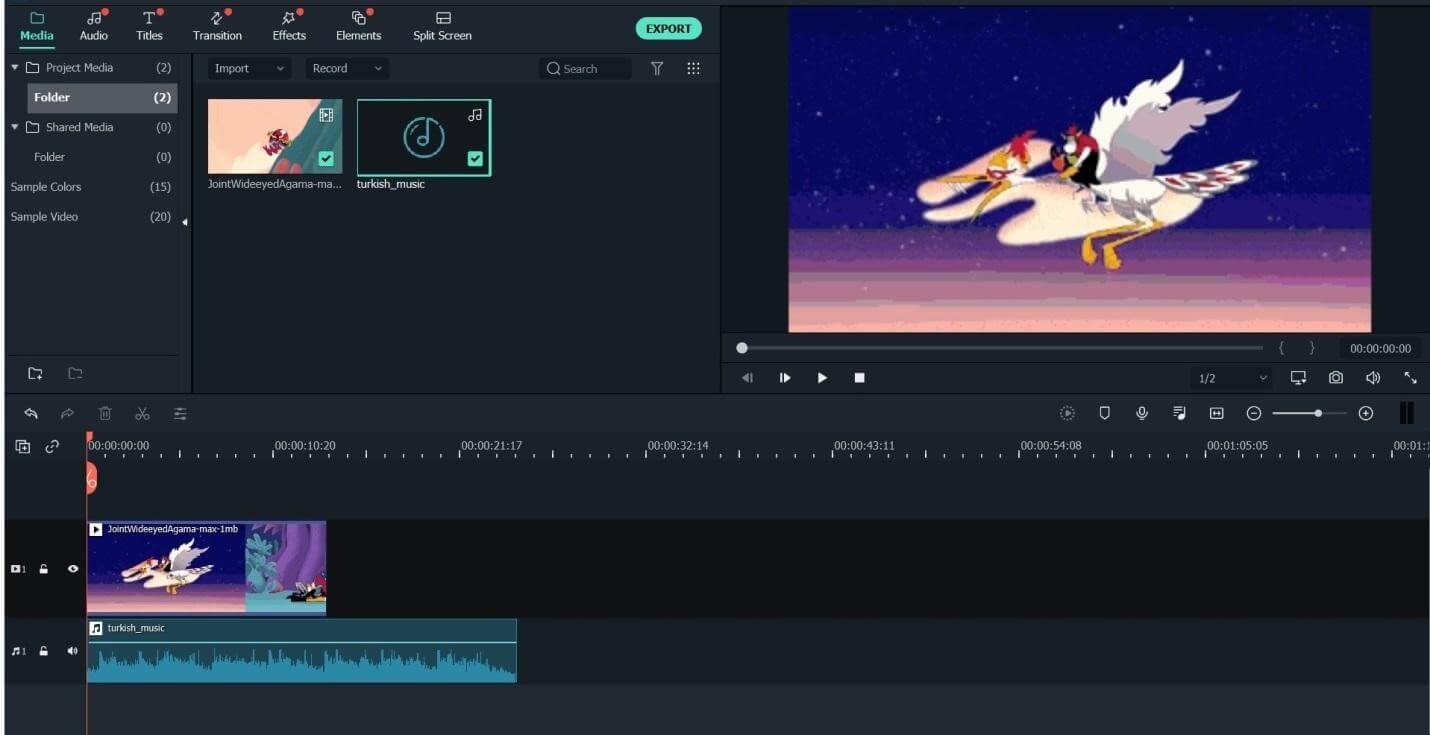1430x735 pixels.
Task: Create a new folder in media library
Action: pos(35,373)
